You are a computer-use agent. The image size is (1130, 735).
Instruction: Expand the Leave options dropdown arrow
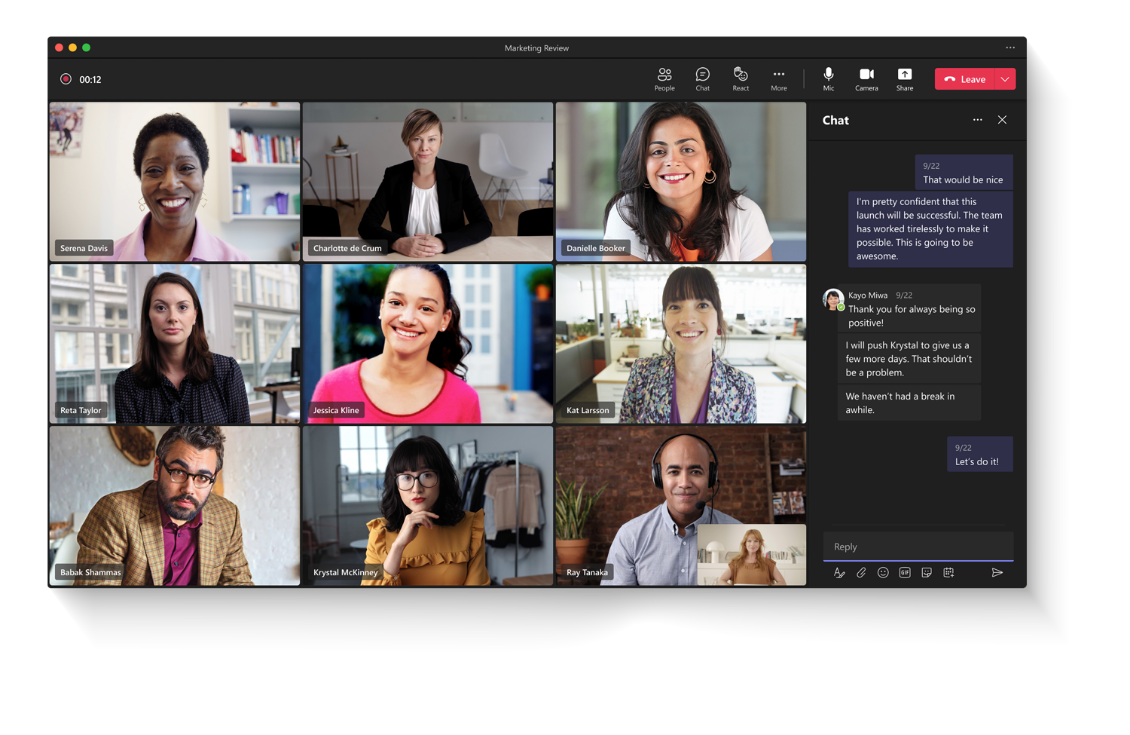1005,79
